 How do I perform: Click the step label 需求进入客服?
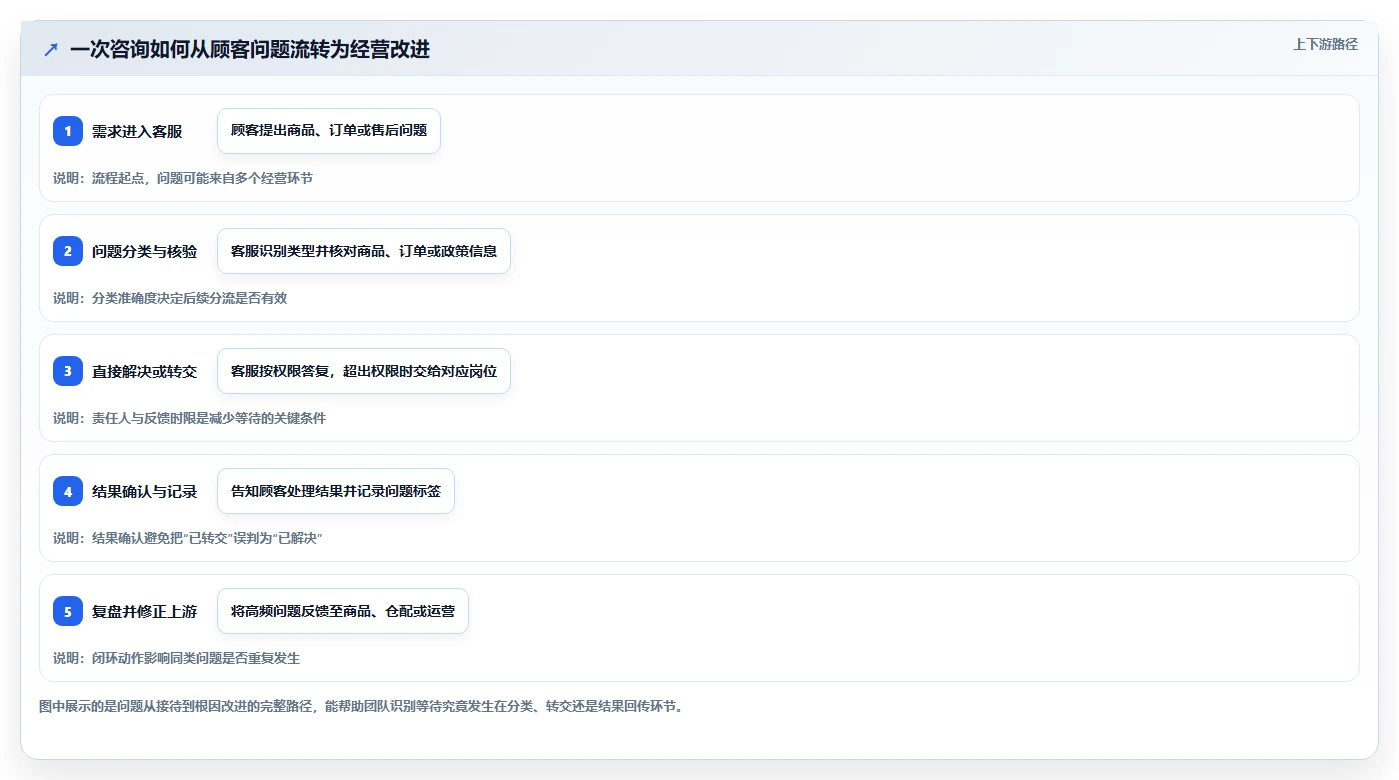pos(137,131)
